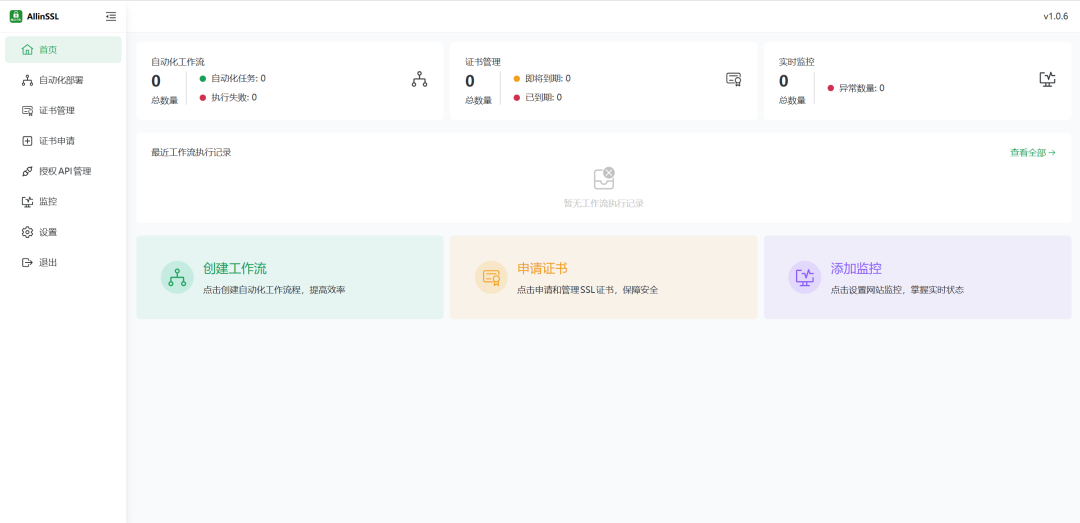Viewport: 1080px width, 523px height.
Task: Click 点击创建自动化工作流程，提高效率 description
Action: point(274,290)
